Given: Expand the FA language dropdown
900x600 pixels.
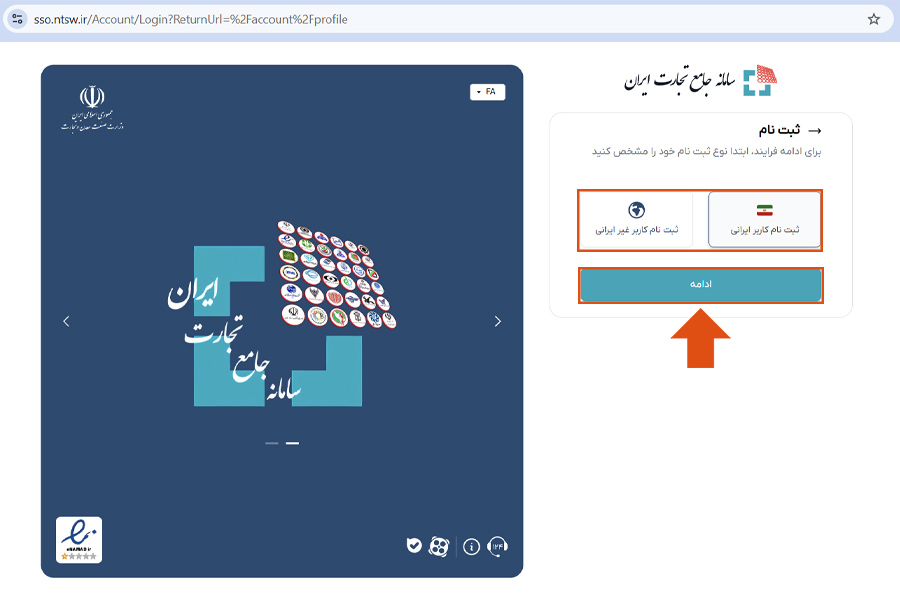Looking at the screenshot, I should tap(487, 92).
